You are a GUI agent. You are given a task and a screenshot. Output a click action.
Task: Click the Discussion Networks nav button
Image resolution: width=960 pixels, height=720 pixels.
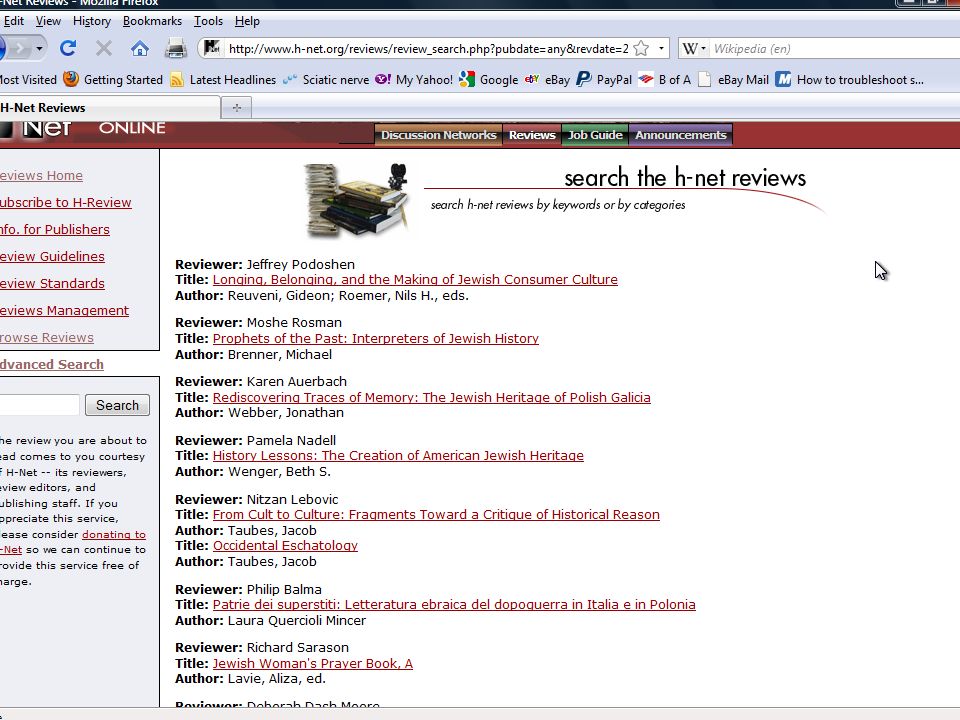[438, 135]
